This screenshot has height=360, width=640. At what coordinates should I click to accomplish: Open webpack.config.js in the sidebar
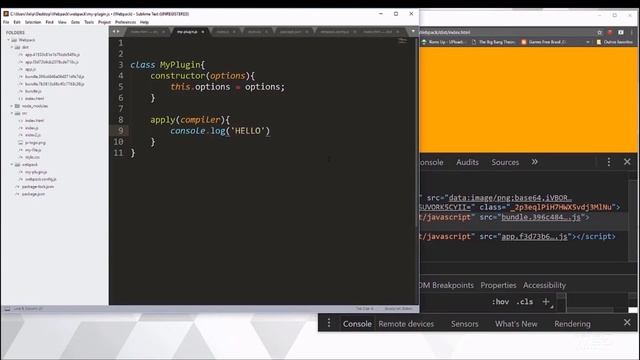coord(40,179)
